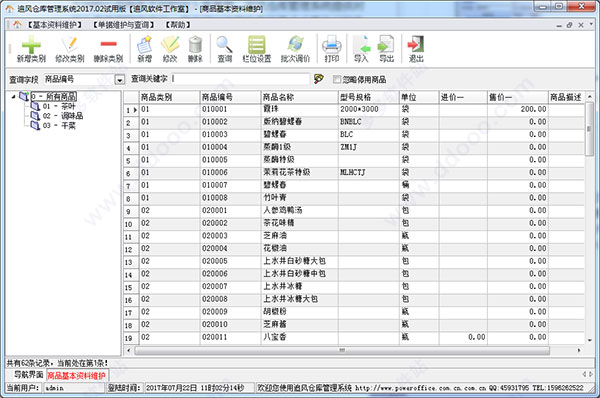Click the 修改类别 pencil icon
The image size is (600, 398).
tap(70, 46)
